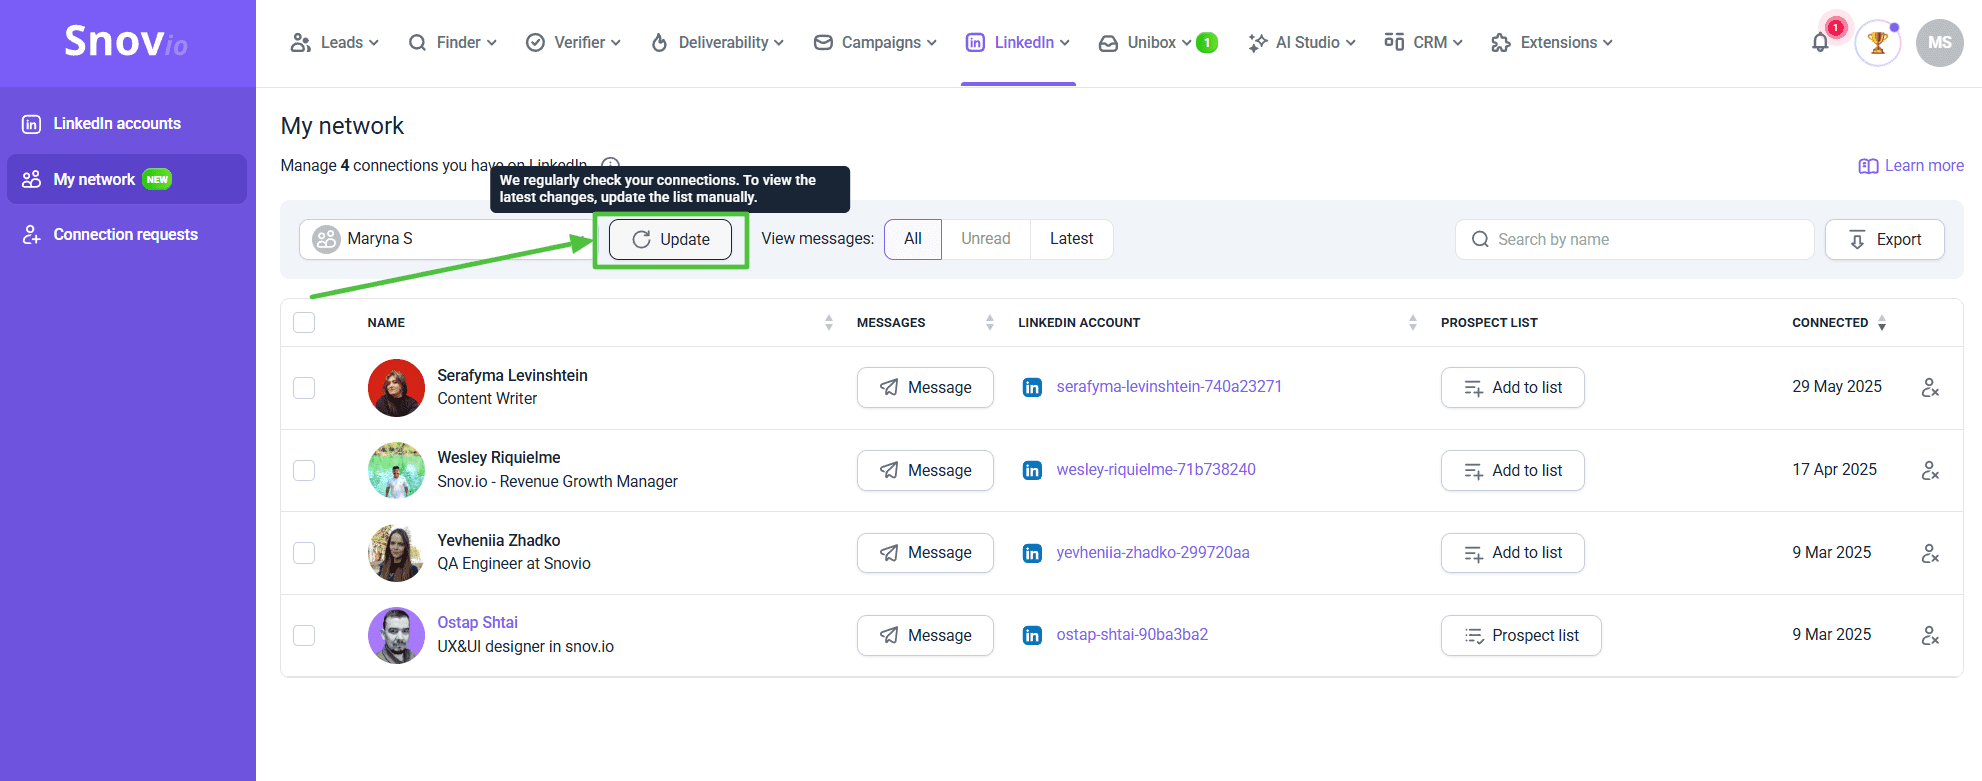Click the Update button
The width and height of the screenshot is (1982, 781).
point(671,239)
